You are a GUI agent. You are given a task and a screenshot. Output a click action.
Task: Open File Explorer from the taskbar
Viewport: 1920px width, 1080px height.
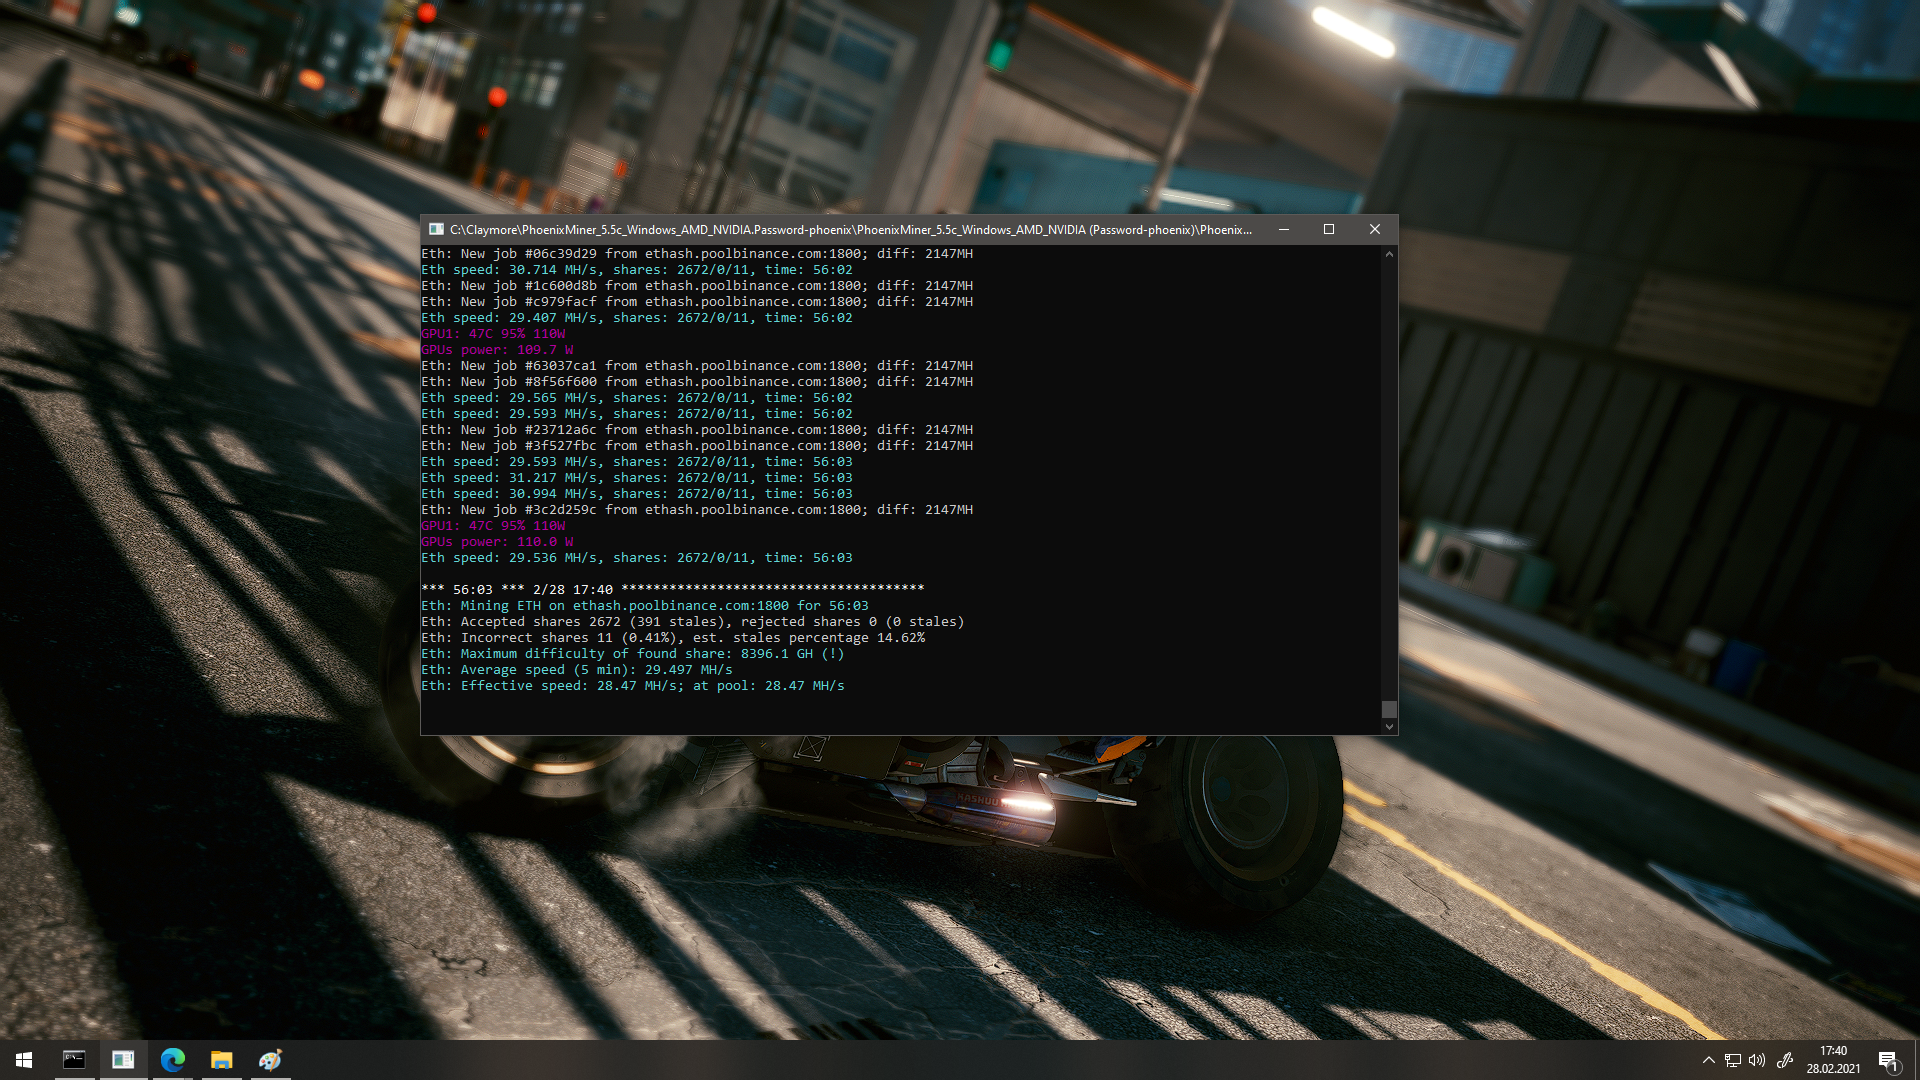point(221,1060)
